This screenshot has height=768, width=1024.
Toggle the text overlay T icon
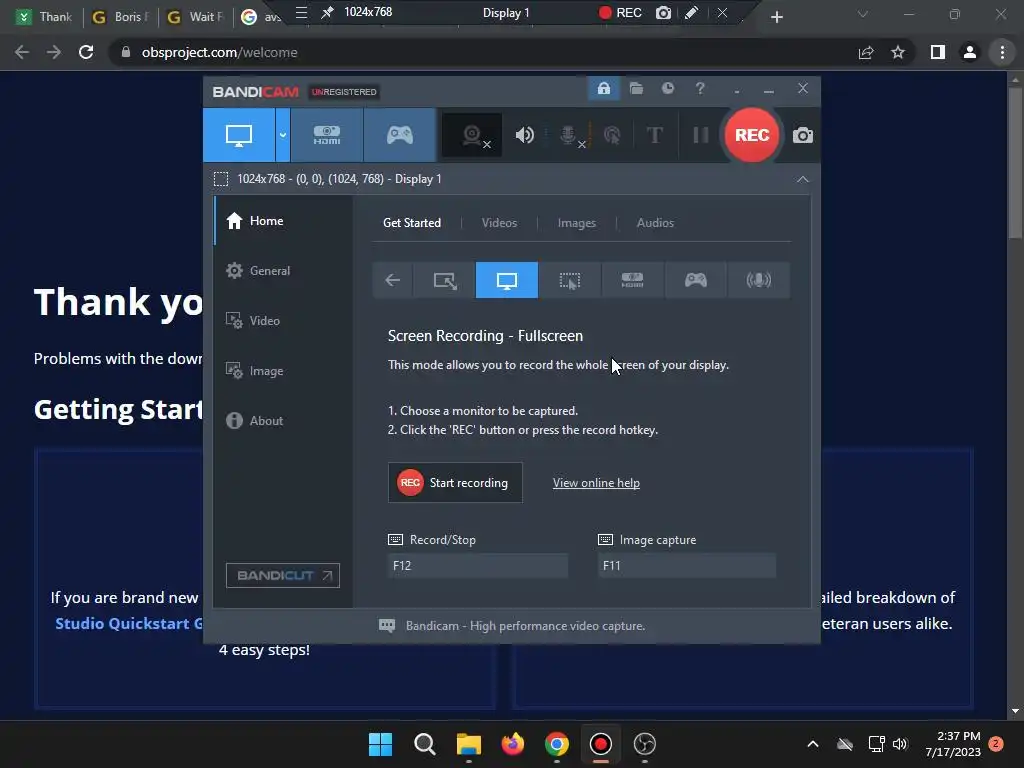point(654,135)
